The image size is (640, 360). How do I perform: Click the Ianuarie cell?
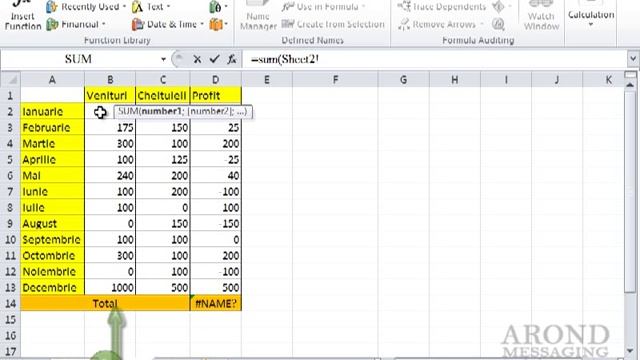tap(52, 111)
